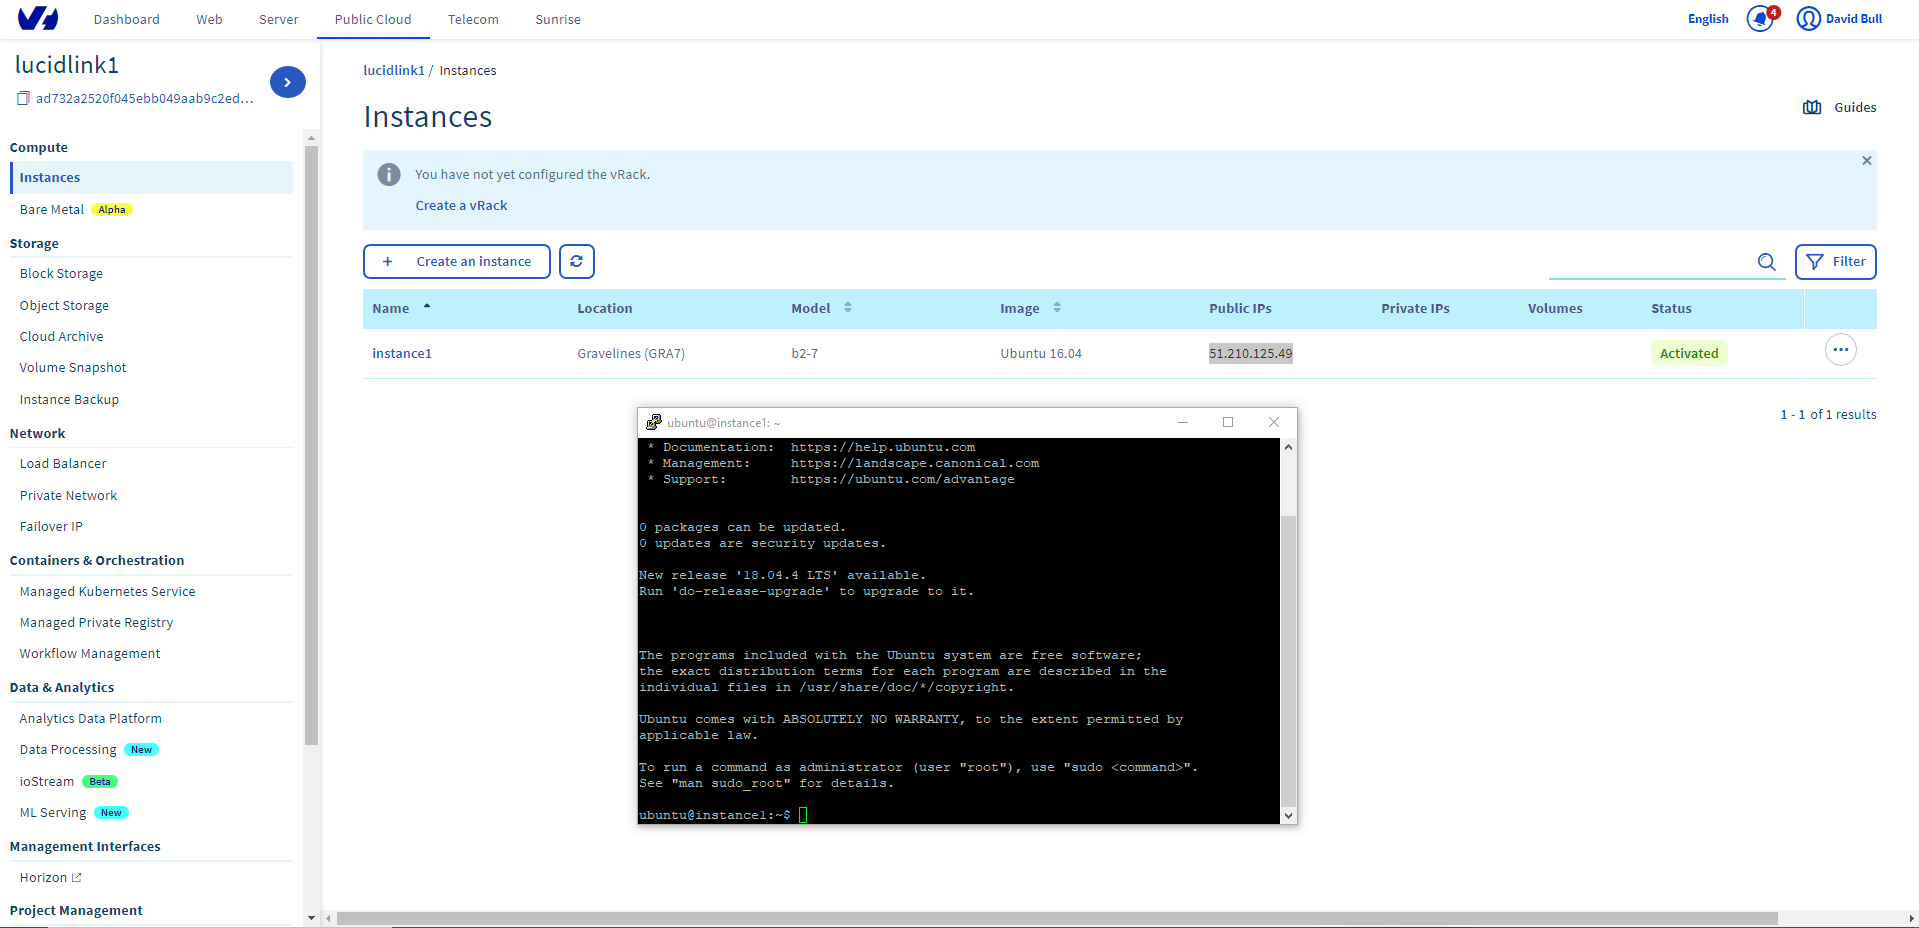Open Bare Metal Alpha section

(76, 209)
